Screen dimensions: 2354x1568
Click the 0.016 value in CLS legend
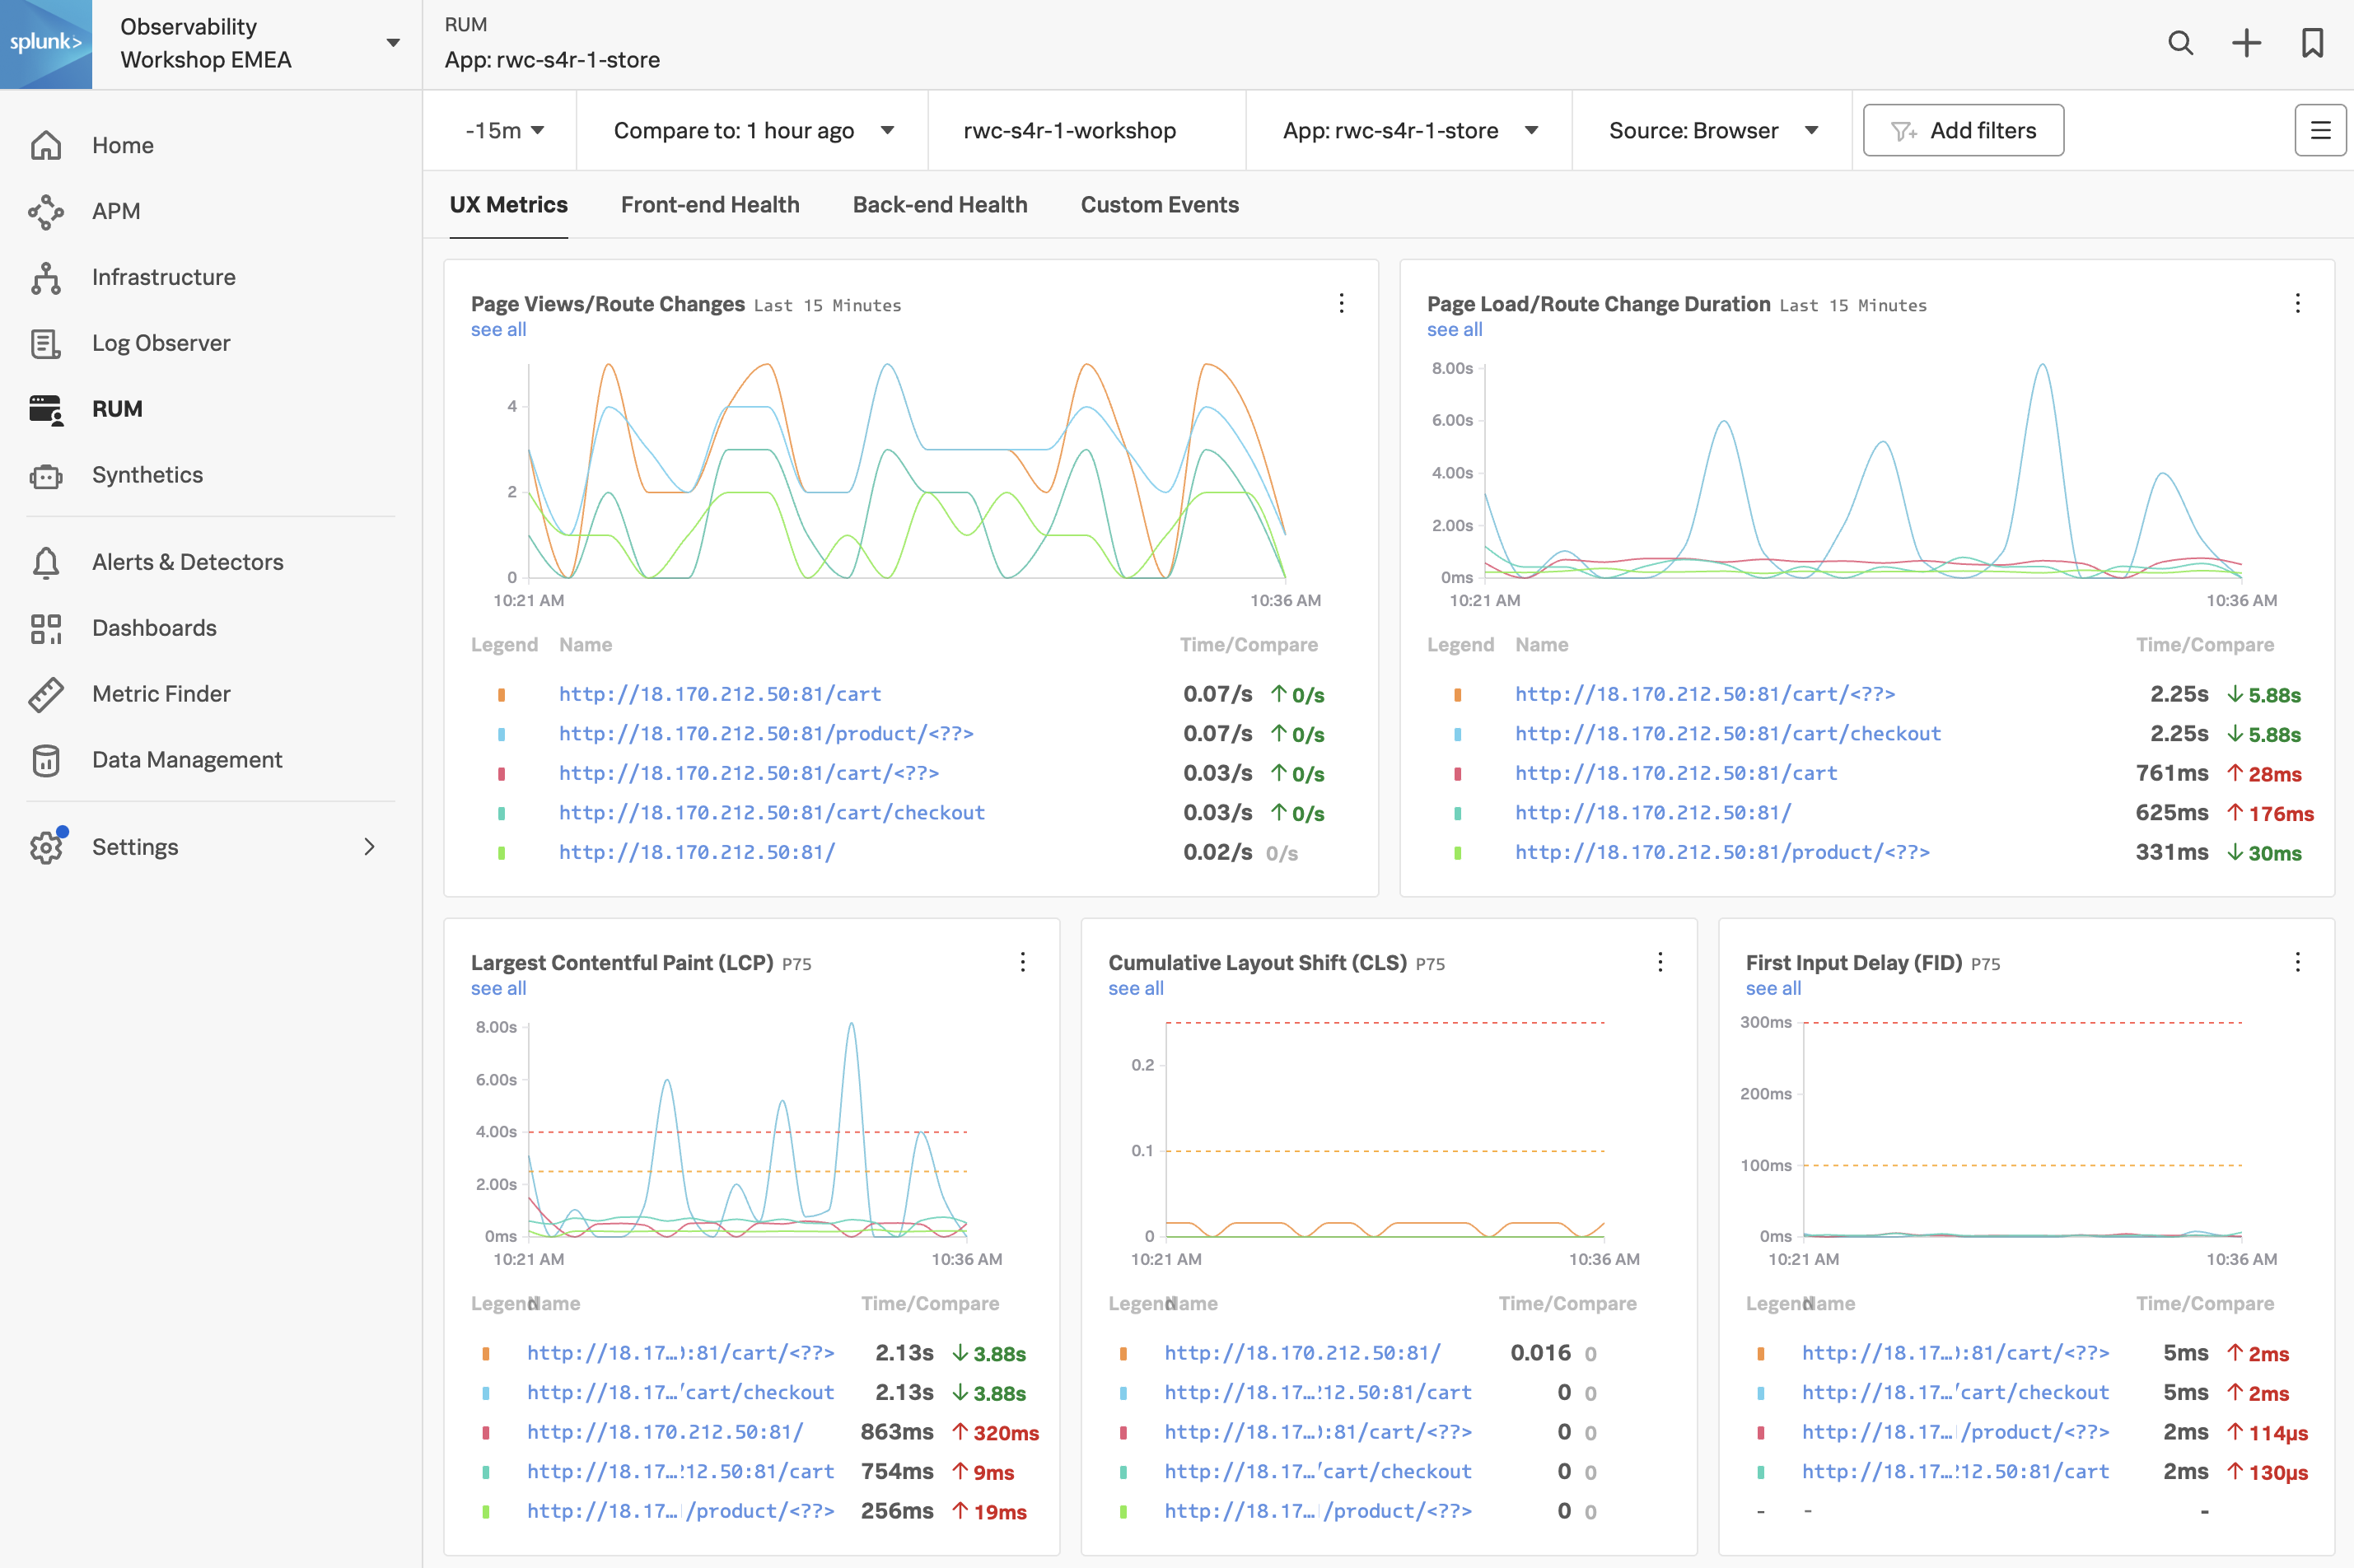[1540, 1353]
